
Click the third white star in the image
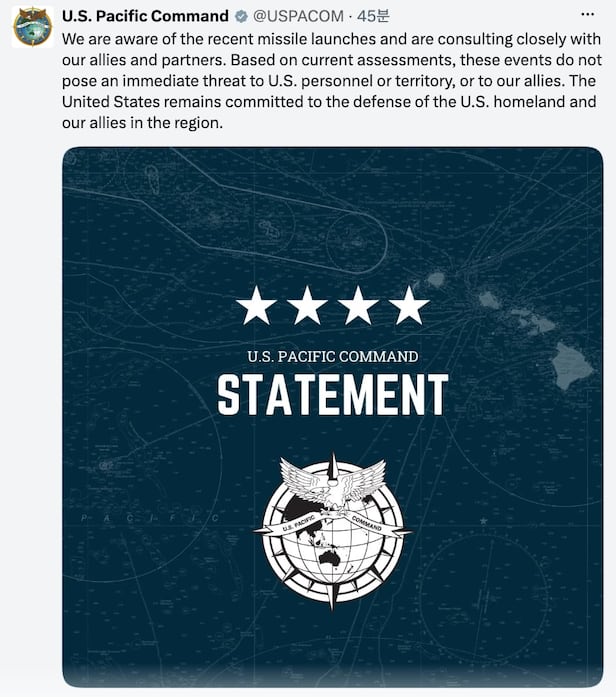tap(358, 305)
